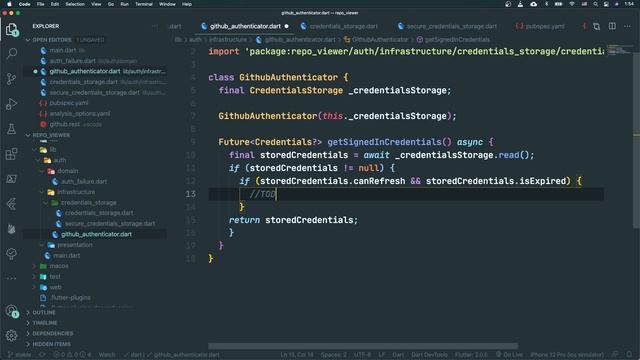This screenshot has height=360, width=640.
Task: Collapse the REPO_VIEWER folder section
Action: pos(51,135)
